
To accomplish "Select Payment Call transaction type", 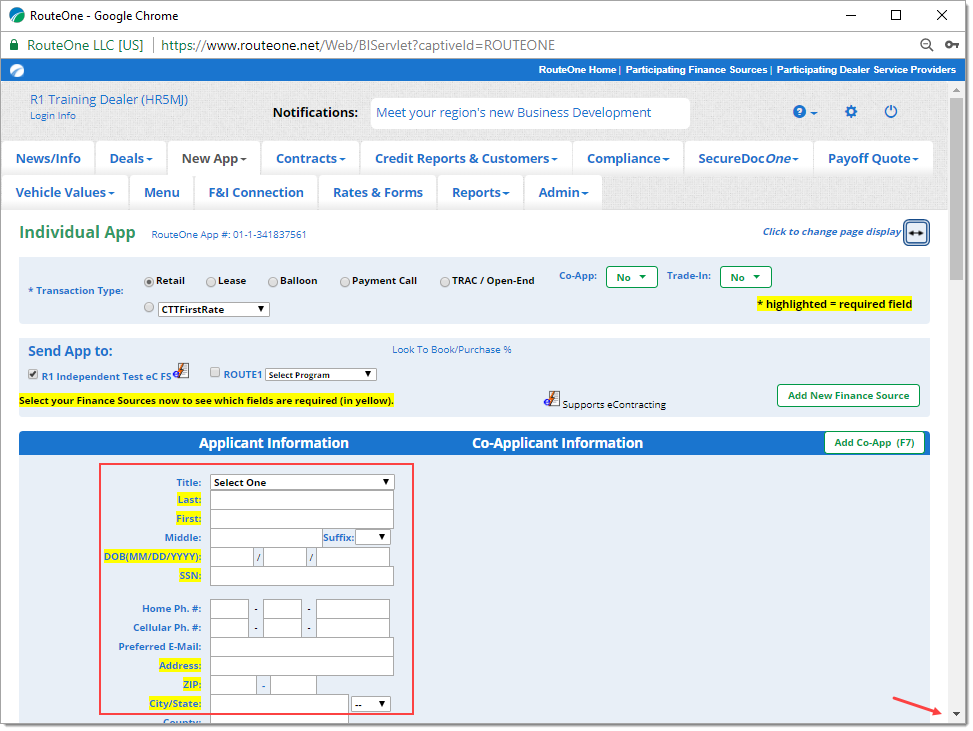I will pyautogui.click(x=345, y=282).
